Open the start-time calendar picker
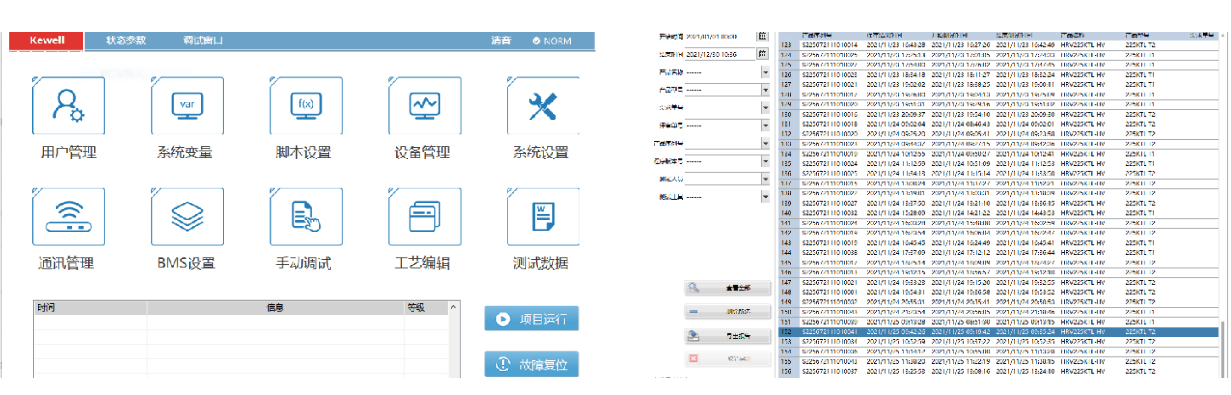Viewport: 1231px width, 395px height. pos(762,35)
